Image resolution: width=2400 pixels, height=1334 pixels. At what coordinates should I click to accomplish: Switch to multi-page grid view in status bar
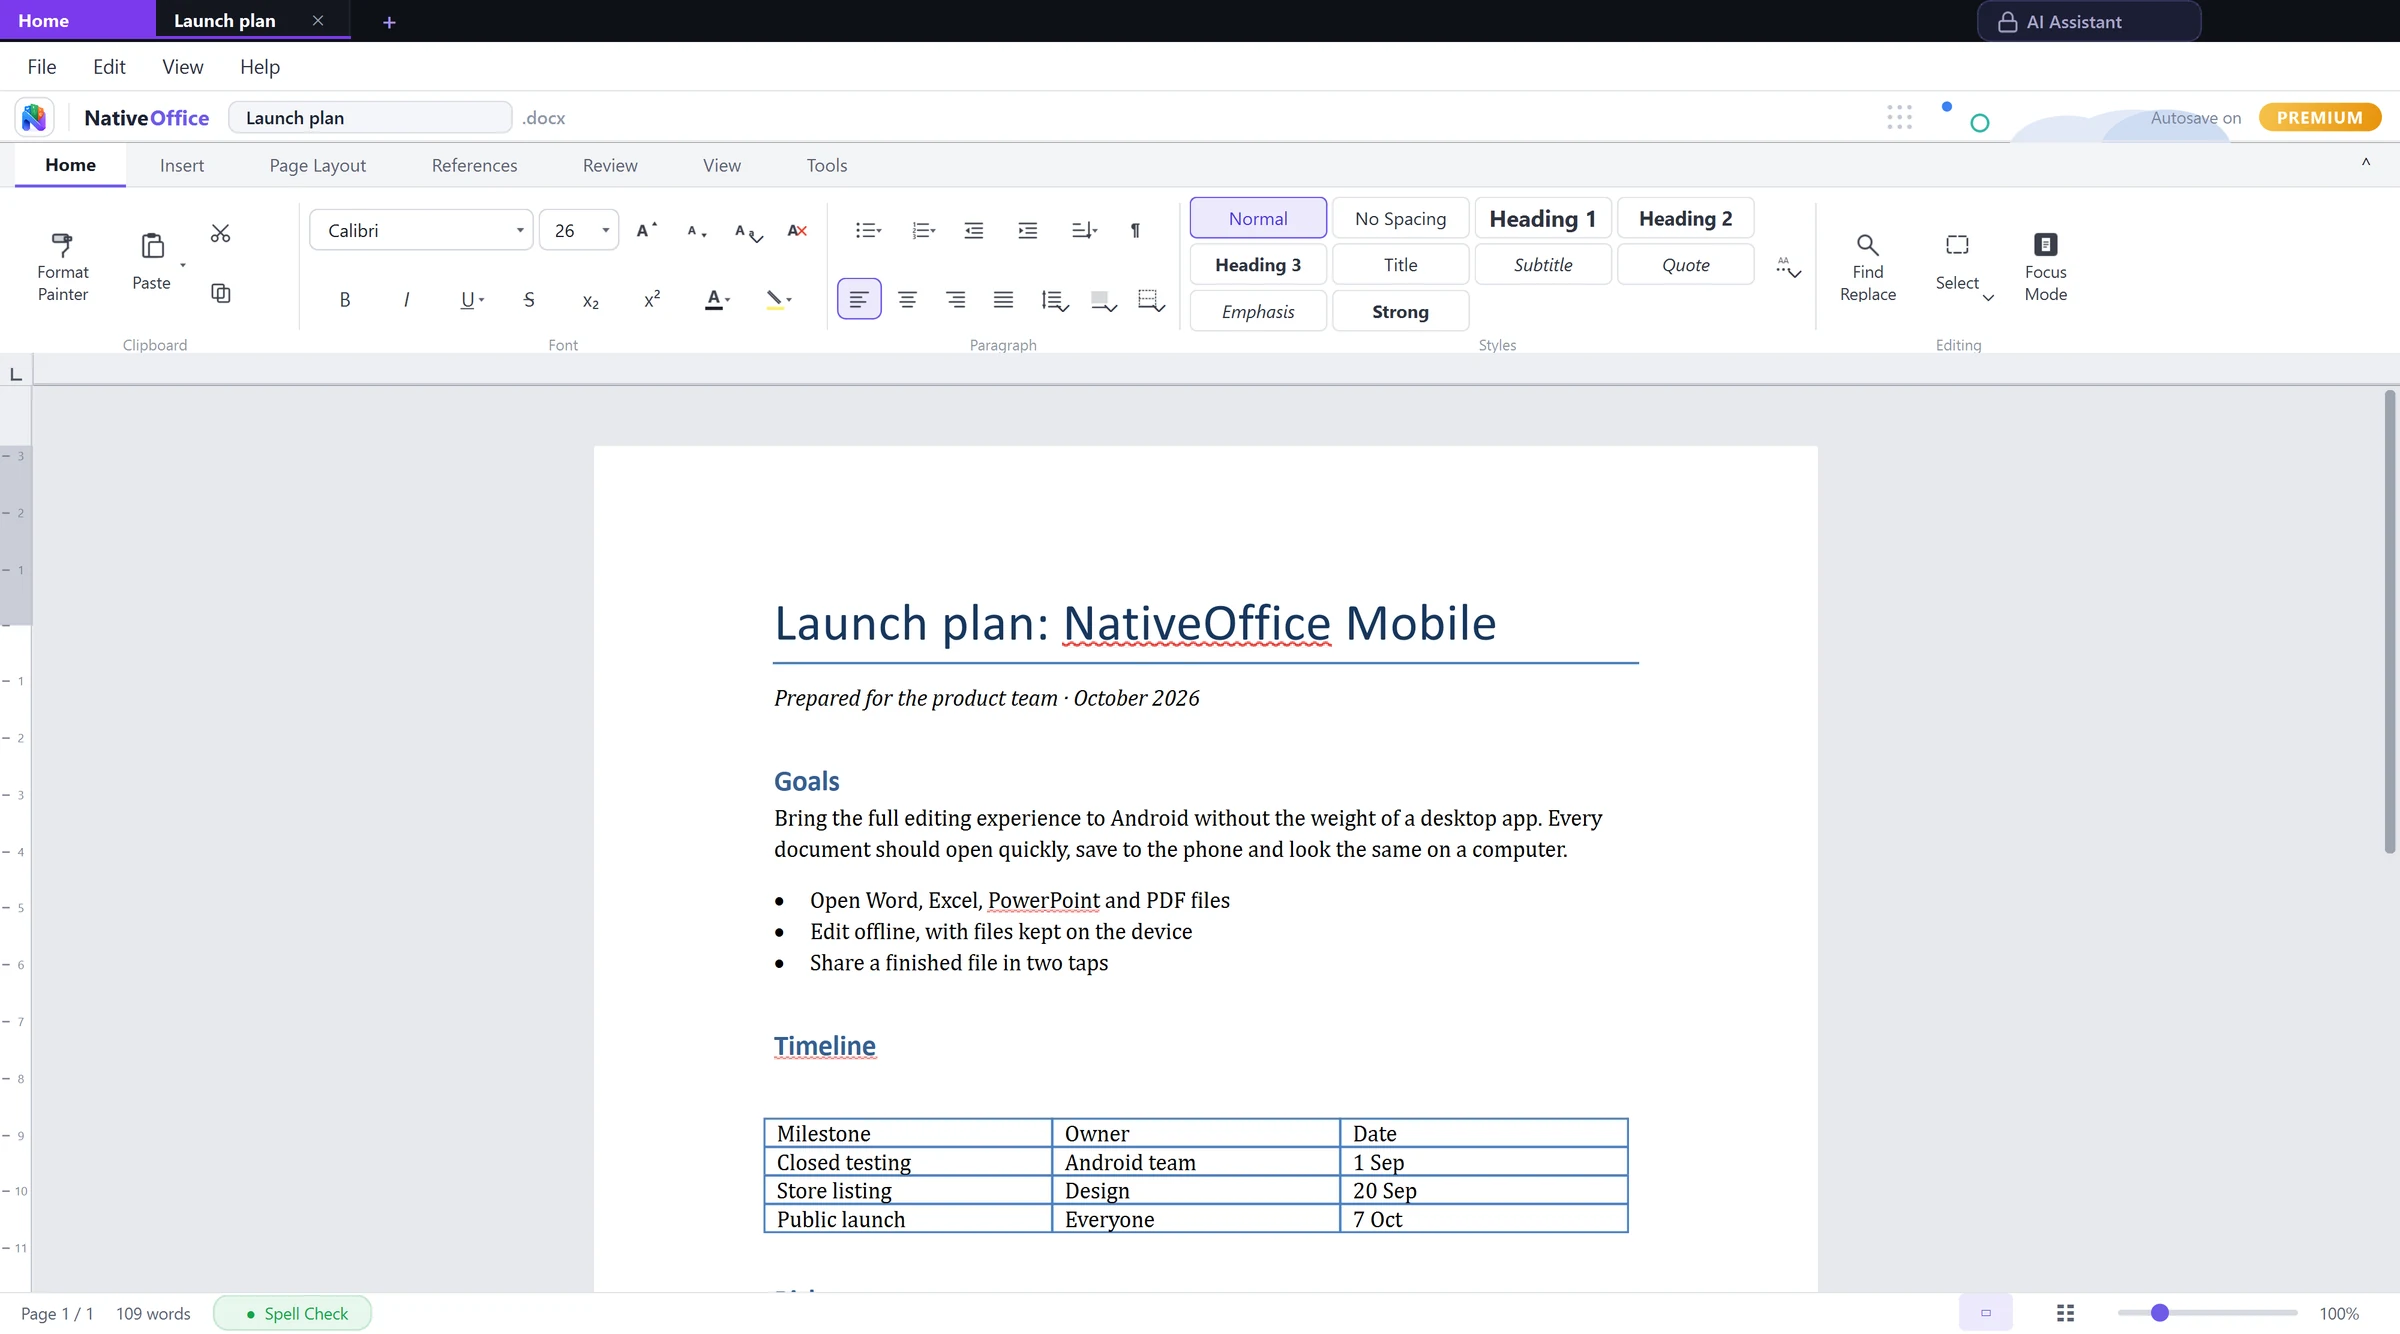click(x=2065, y=1313)
